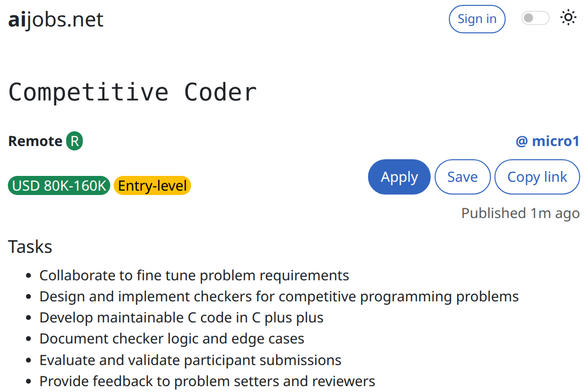Screen dimensions: 588x392
Task: Click the Develop maintainable C code bullet
Action: click(181, 318)
